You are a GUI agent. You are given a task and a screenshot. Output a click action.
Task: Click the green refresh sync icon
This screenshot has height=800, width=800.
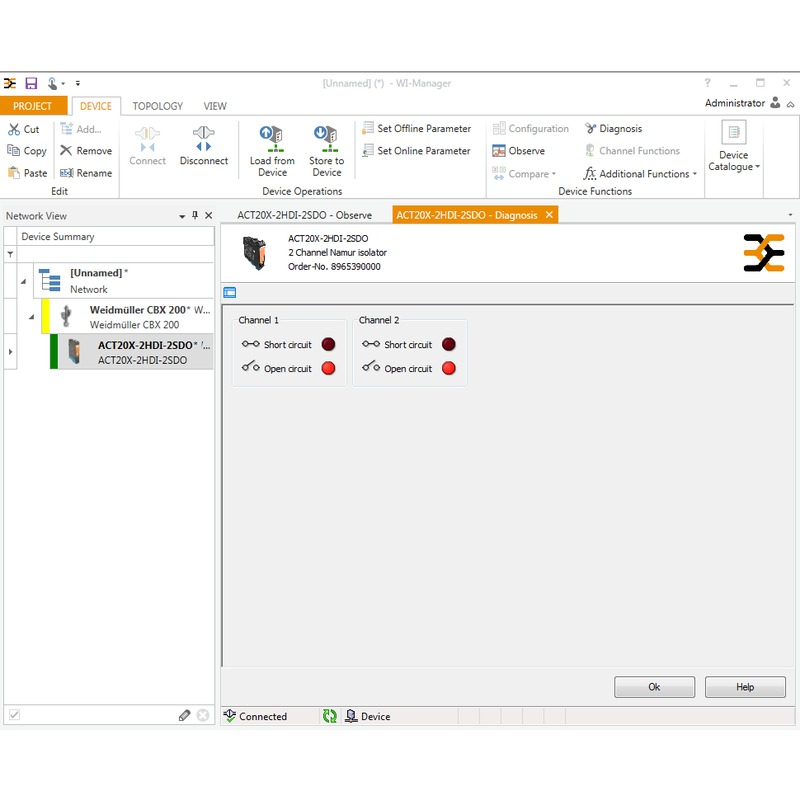(330, 716)
